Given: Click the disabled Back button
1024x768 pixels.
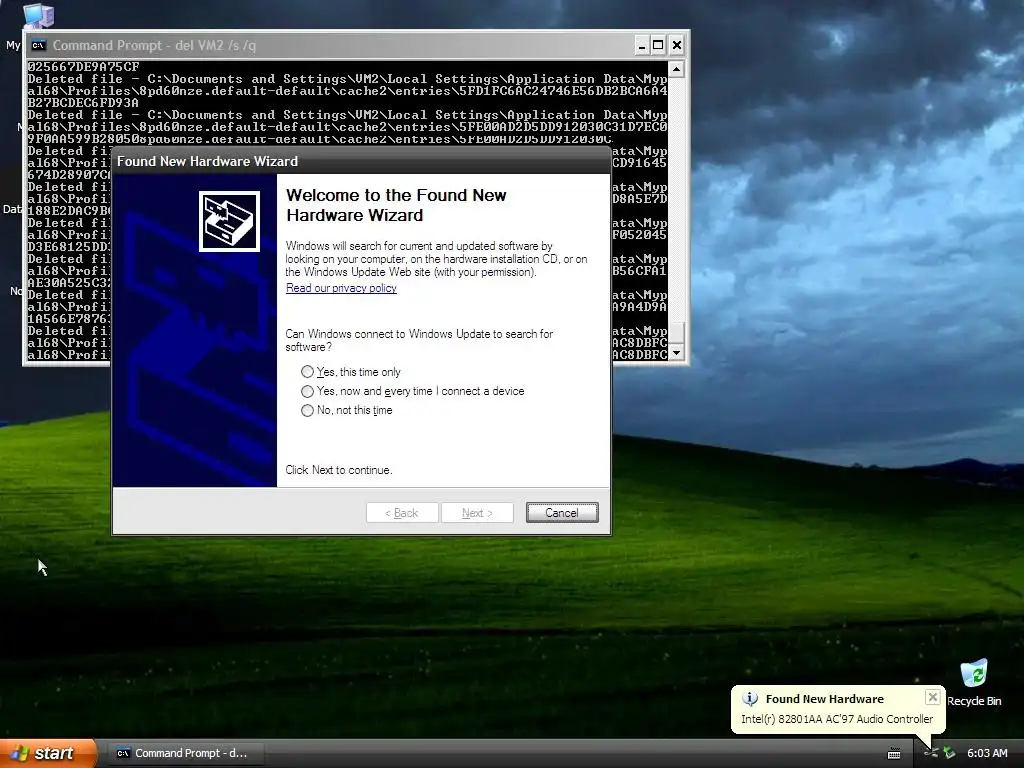Looking at the screenshot, I should tap(402, 513).
